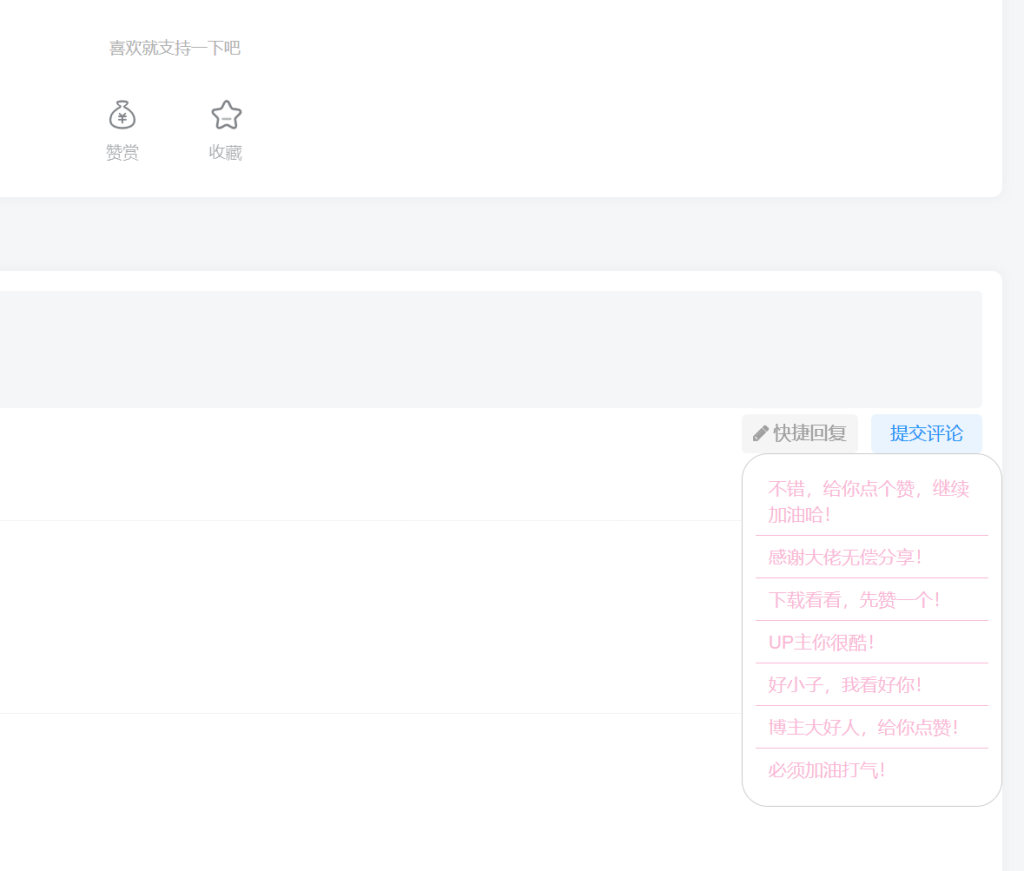Click the pencil icon beside 快捷回复
The image size is (1024, 871).
761,433
